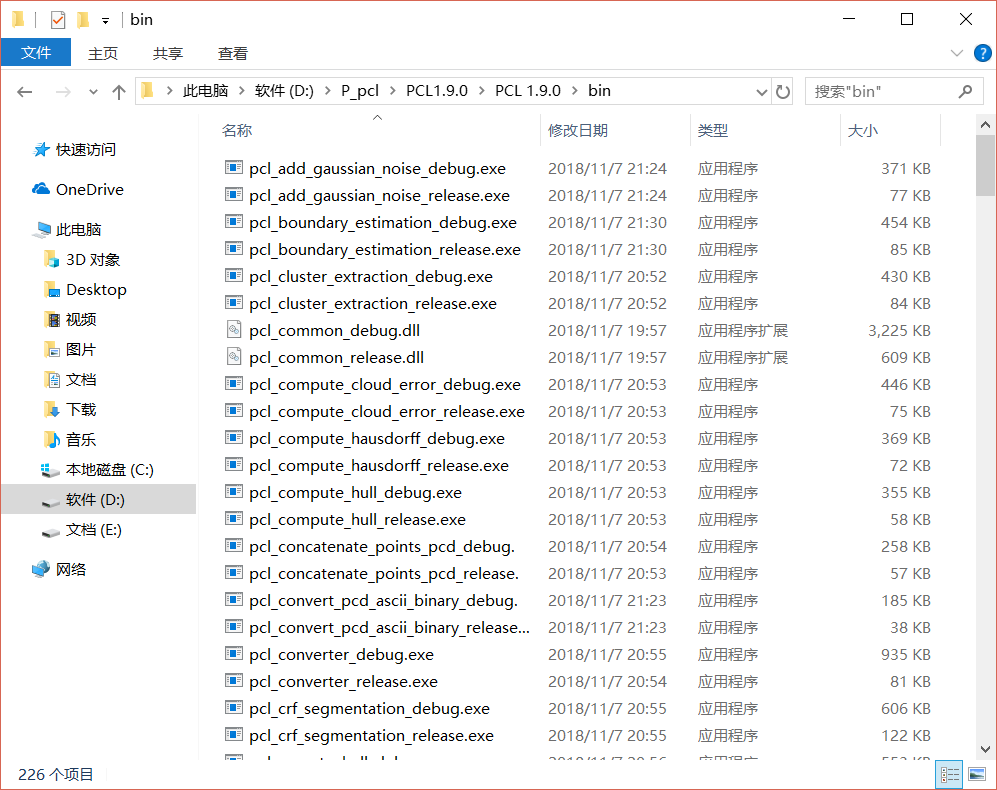
Task: Click the New folder icon in title bar
Action: point(83,20)
